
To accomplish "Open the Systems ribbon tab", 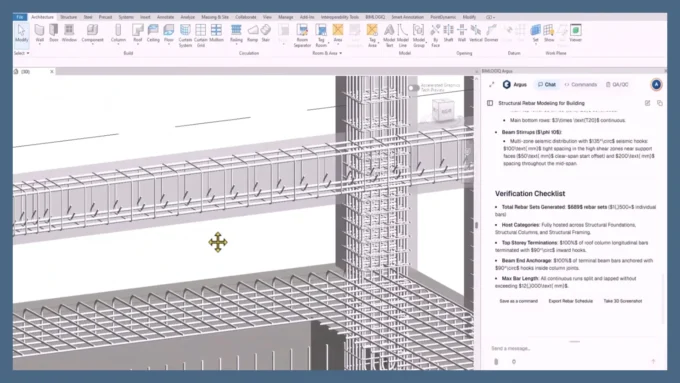I will (126, 17).
